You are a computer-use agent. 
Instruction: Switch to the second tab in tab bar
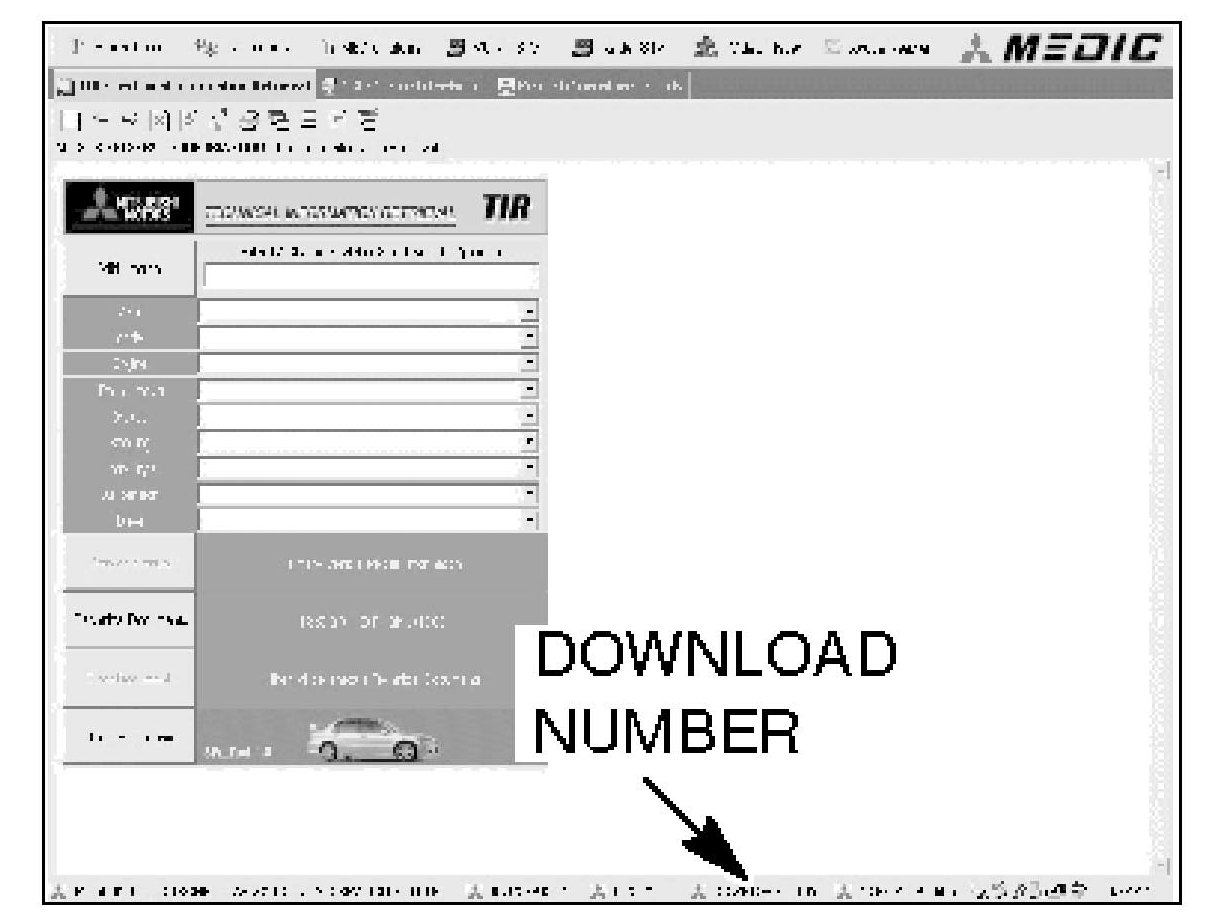pos(403,85)
